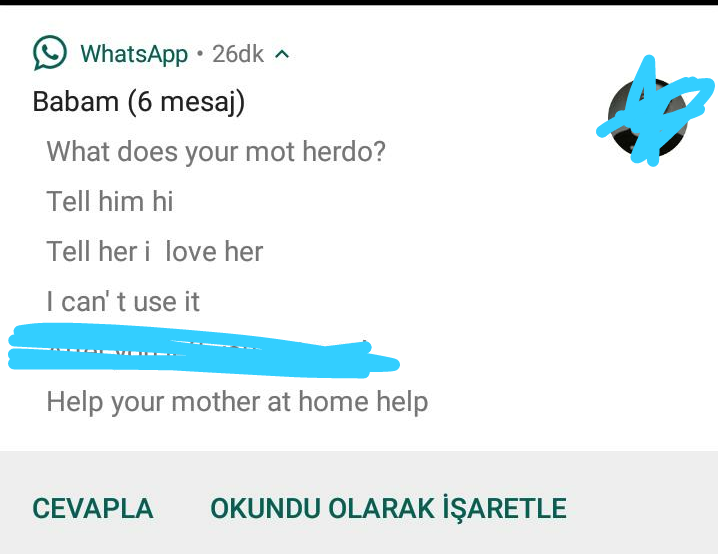Viewport: 718px width, 554px height.
Task: Collapse the notification with the chevron arrow
Action: tap(282, 54)
